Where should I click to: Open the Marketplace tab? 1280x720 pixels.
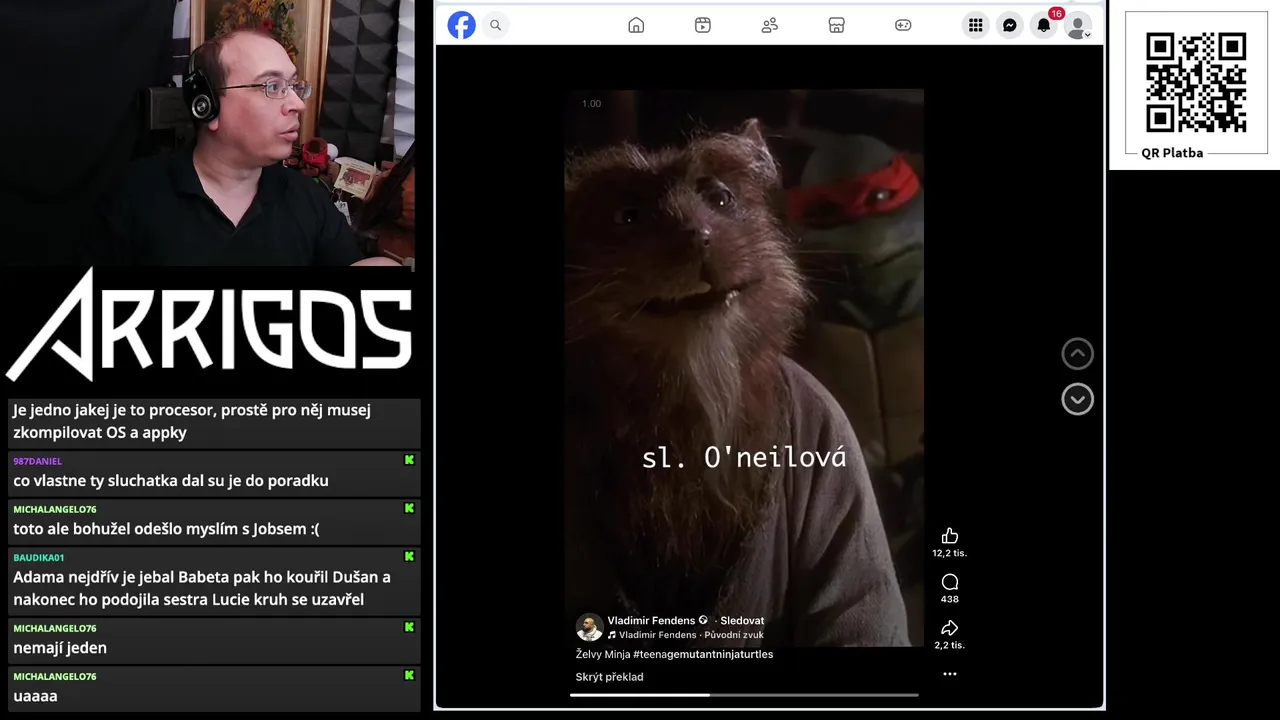(837, 25)
